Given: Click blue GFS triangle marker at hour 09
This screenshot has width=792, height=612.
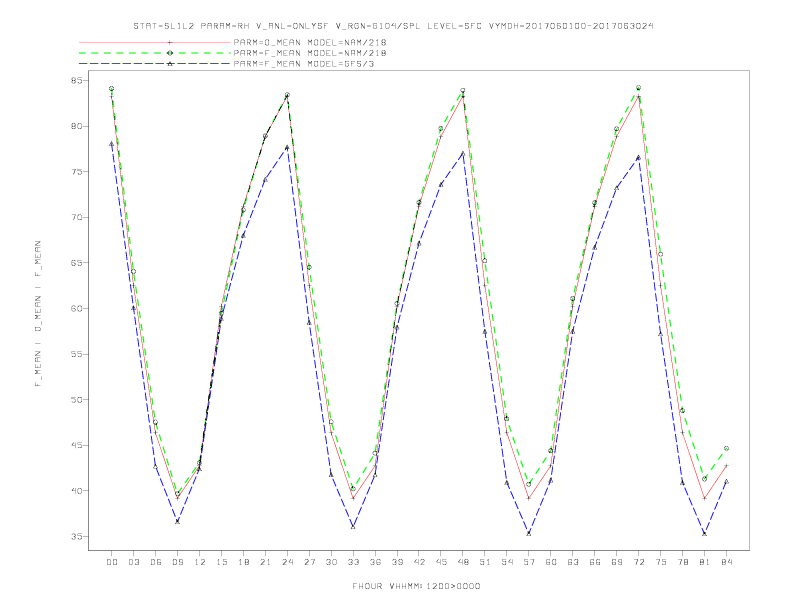Looking at the screenshot, I should [x=177, y=522].
